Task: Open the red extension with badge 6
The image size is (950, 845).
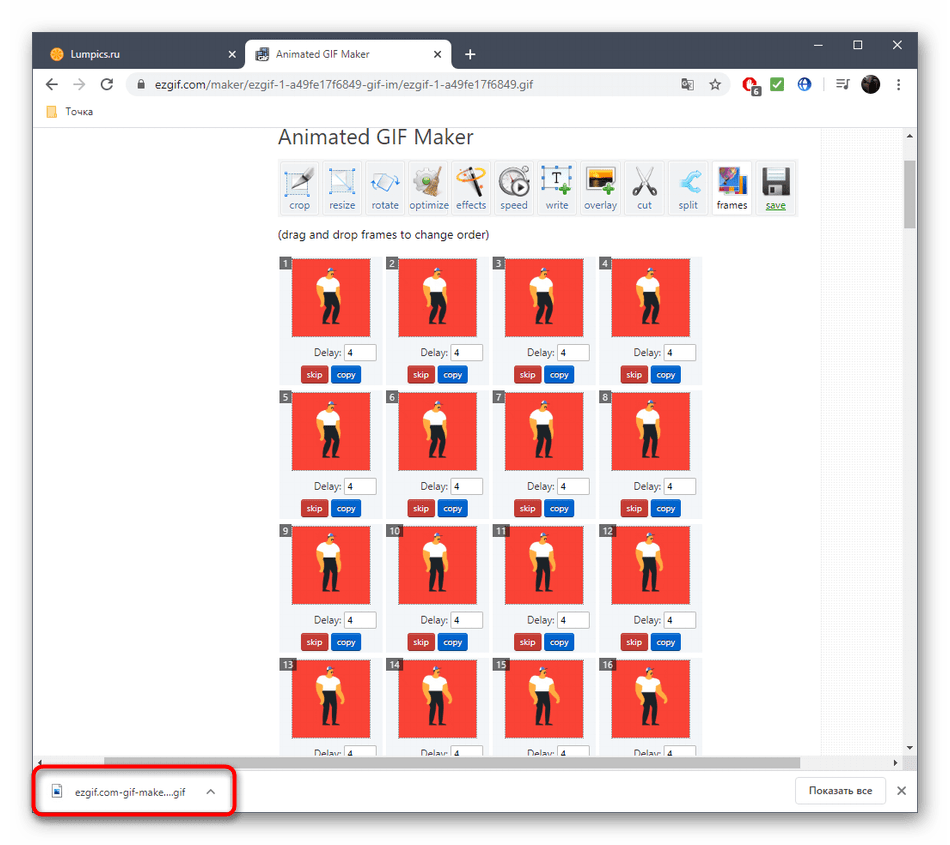Action: (x=751, y=85)
